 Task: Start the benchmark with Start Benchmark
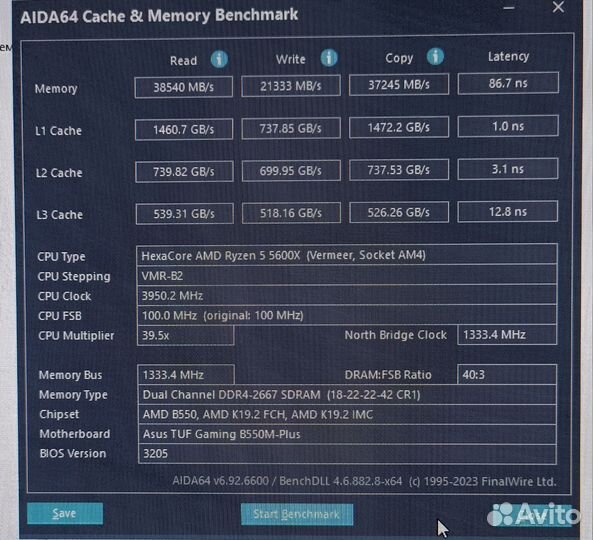(297, 514)
